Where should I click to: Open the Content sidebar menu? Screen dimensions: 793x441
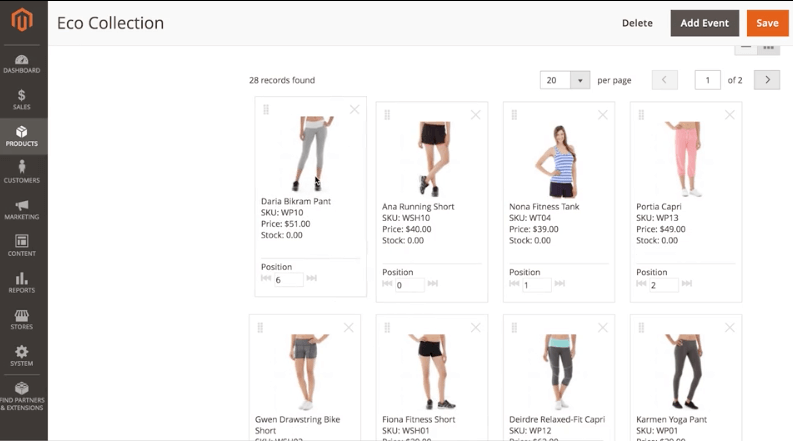[22, 246]
